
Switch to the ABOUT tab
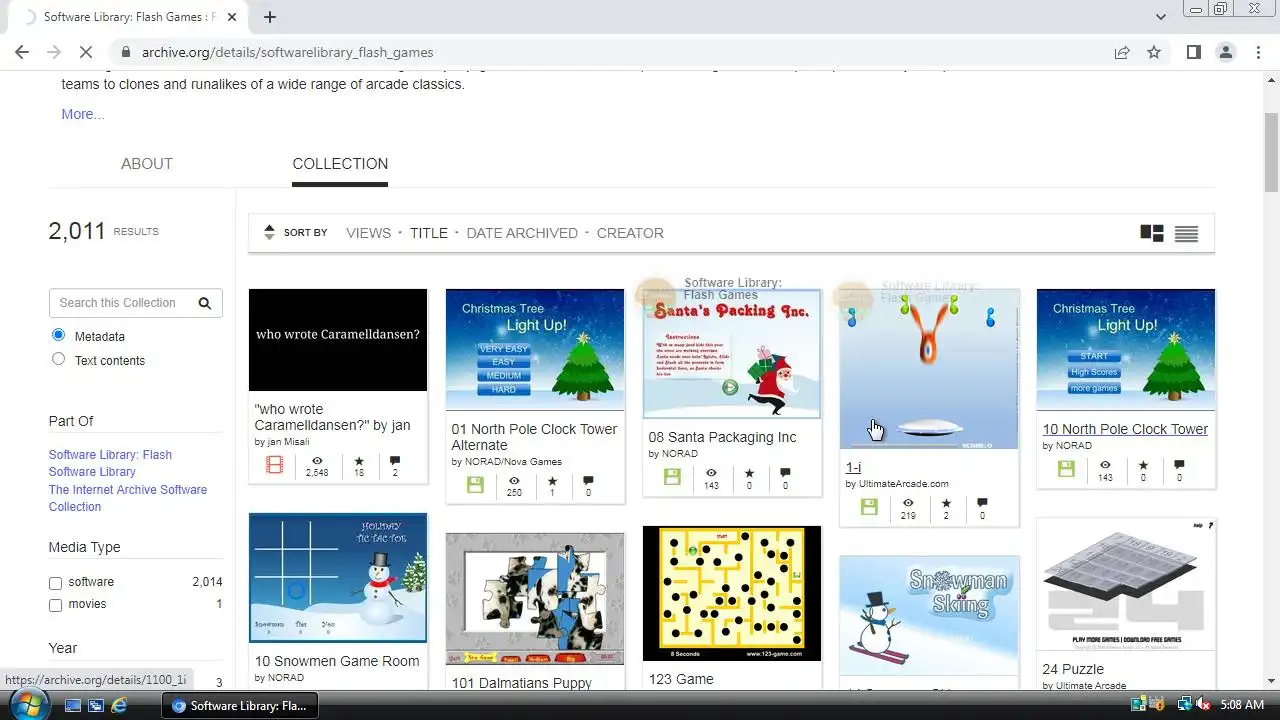147,164
